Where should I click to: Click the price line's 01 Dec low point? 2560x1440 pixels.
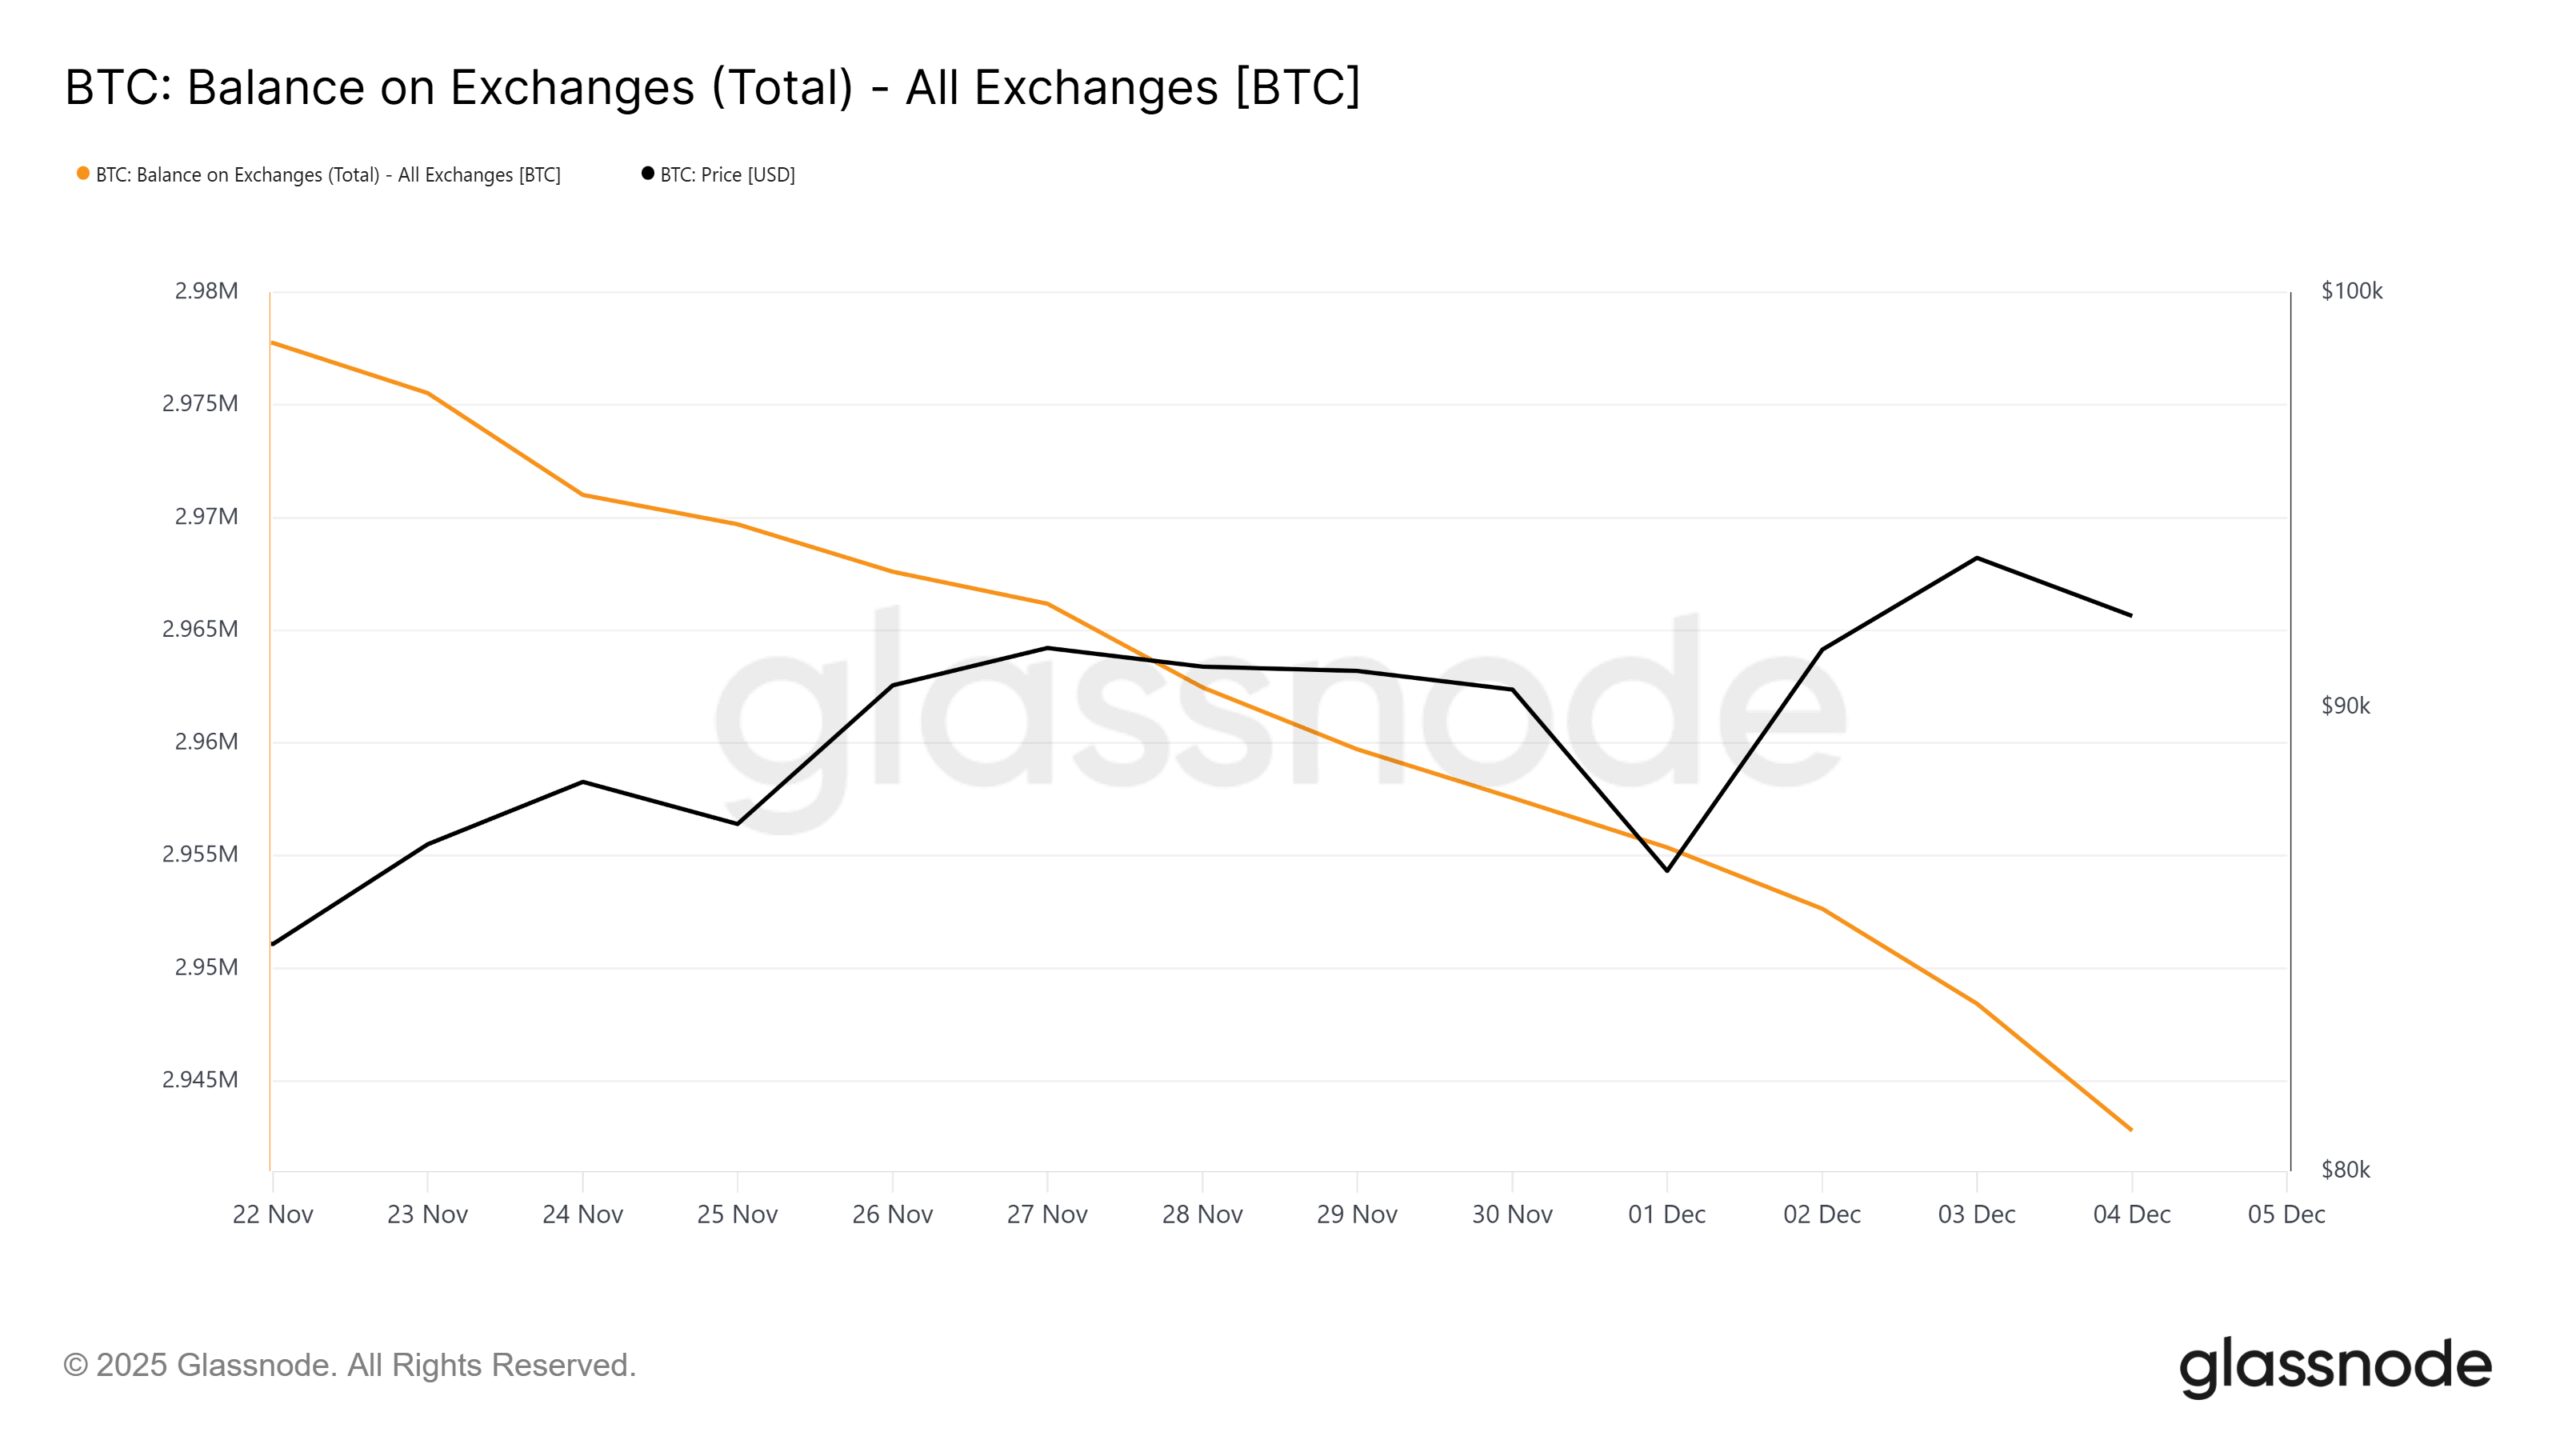[x=1667, y=870]
